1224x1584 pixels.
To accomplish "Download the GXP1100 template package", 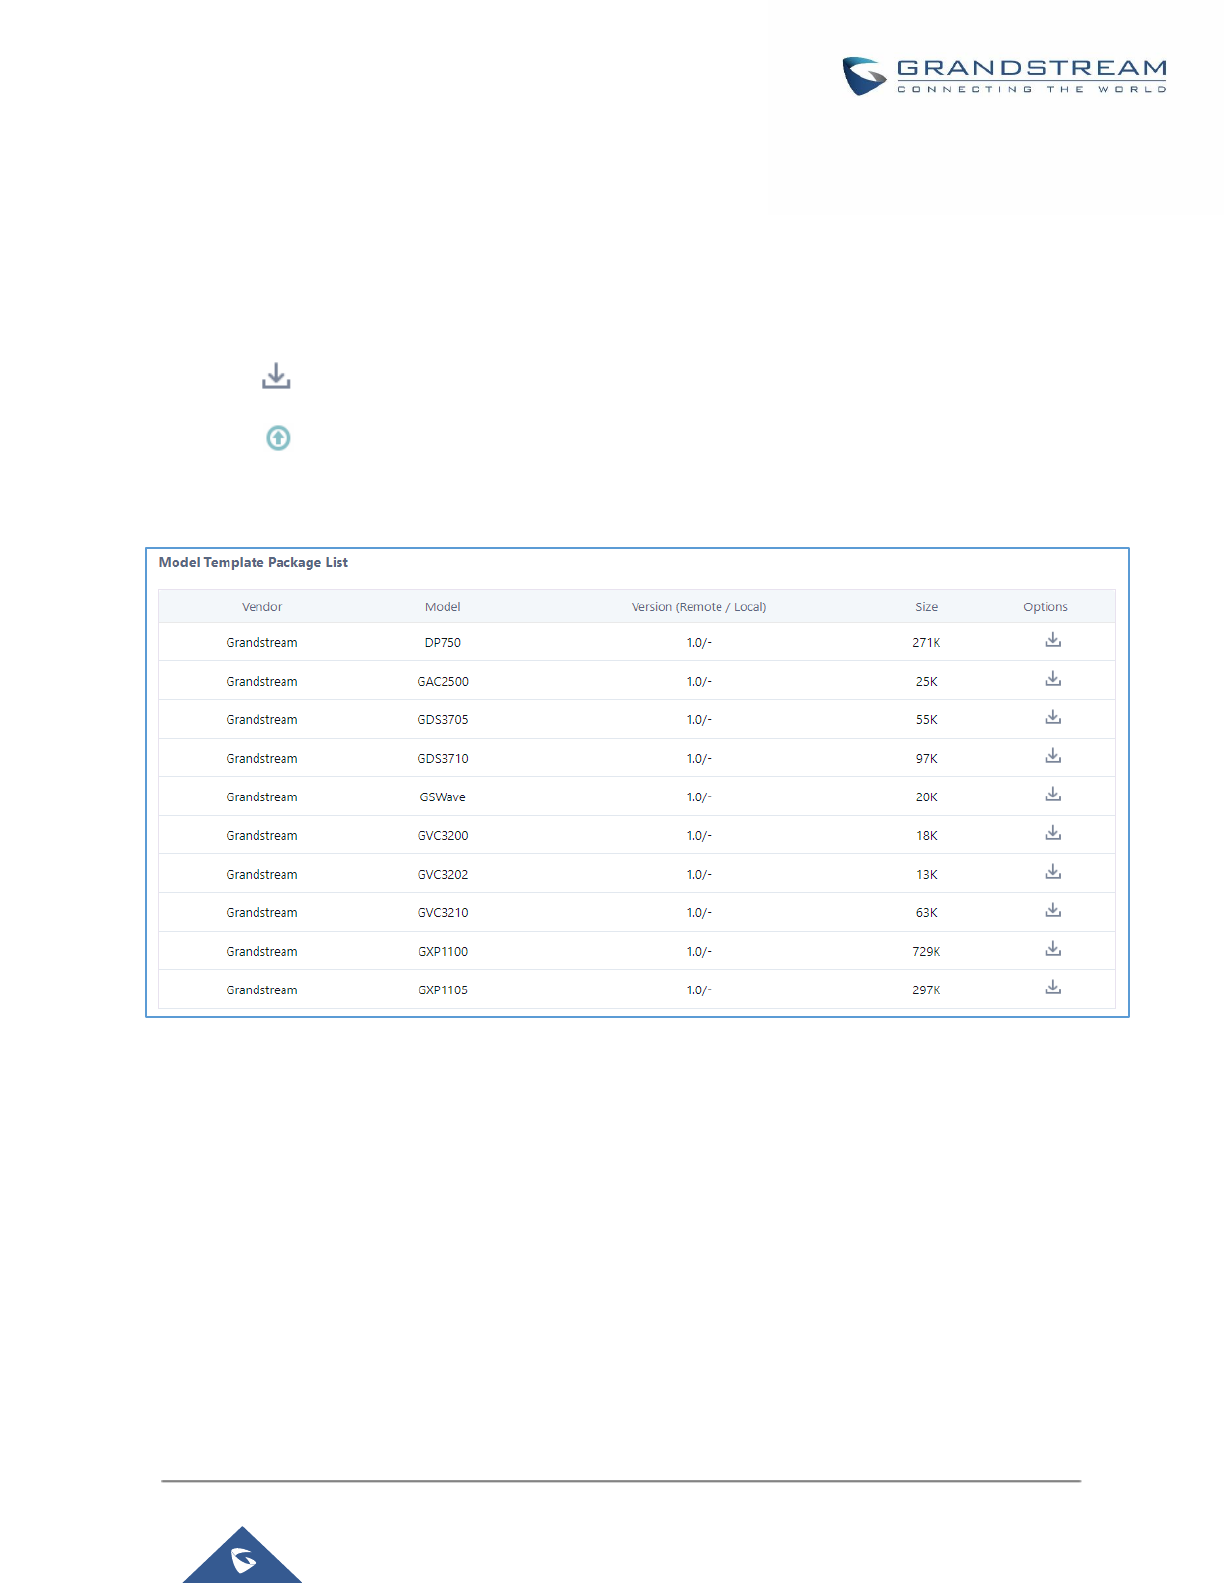I will (x=1053, y=949).
